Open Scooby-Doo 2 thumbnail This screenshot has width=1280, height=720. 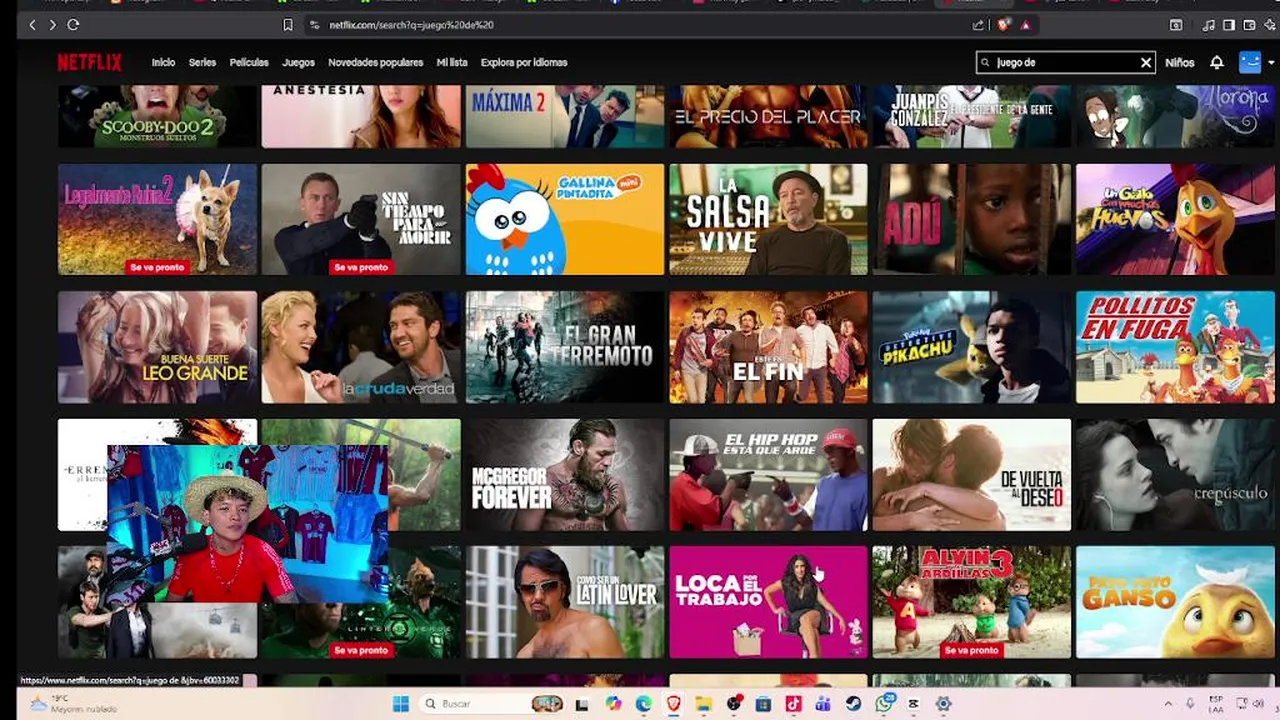click(x=157, y=116)
